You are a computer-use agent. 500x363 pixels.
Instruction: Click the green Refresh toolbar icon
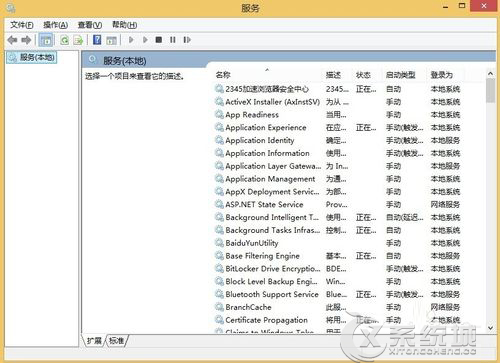pos(64,40)
